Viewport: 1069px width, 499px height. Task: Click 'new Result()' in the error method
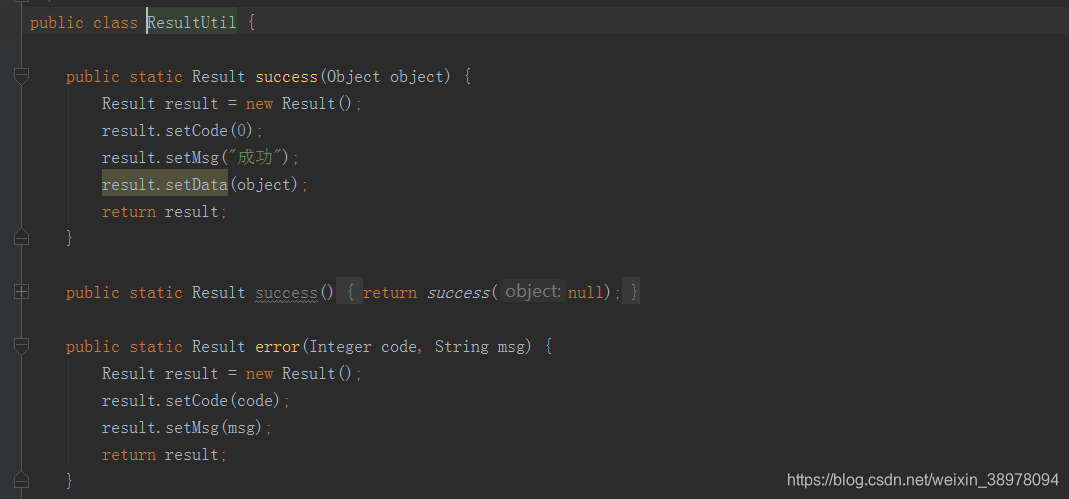pyautogui.click(x=301, y=374)
